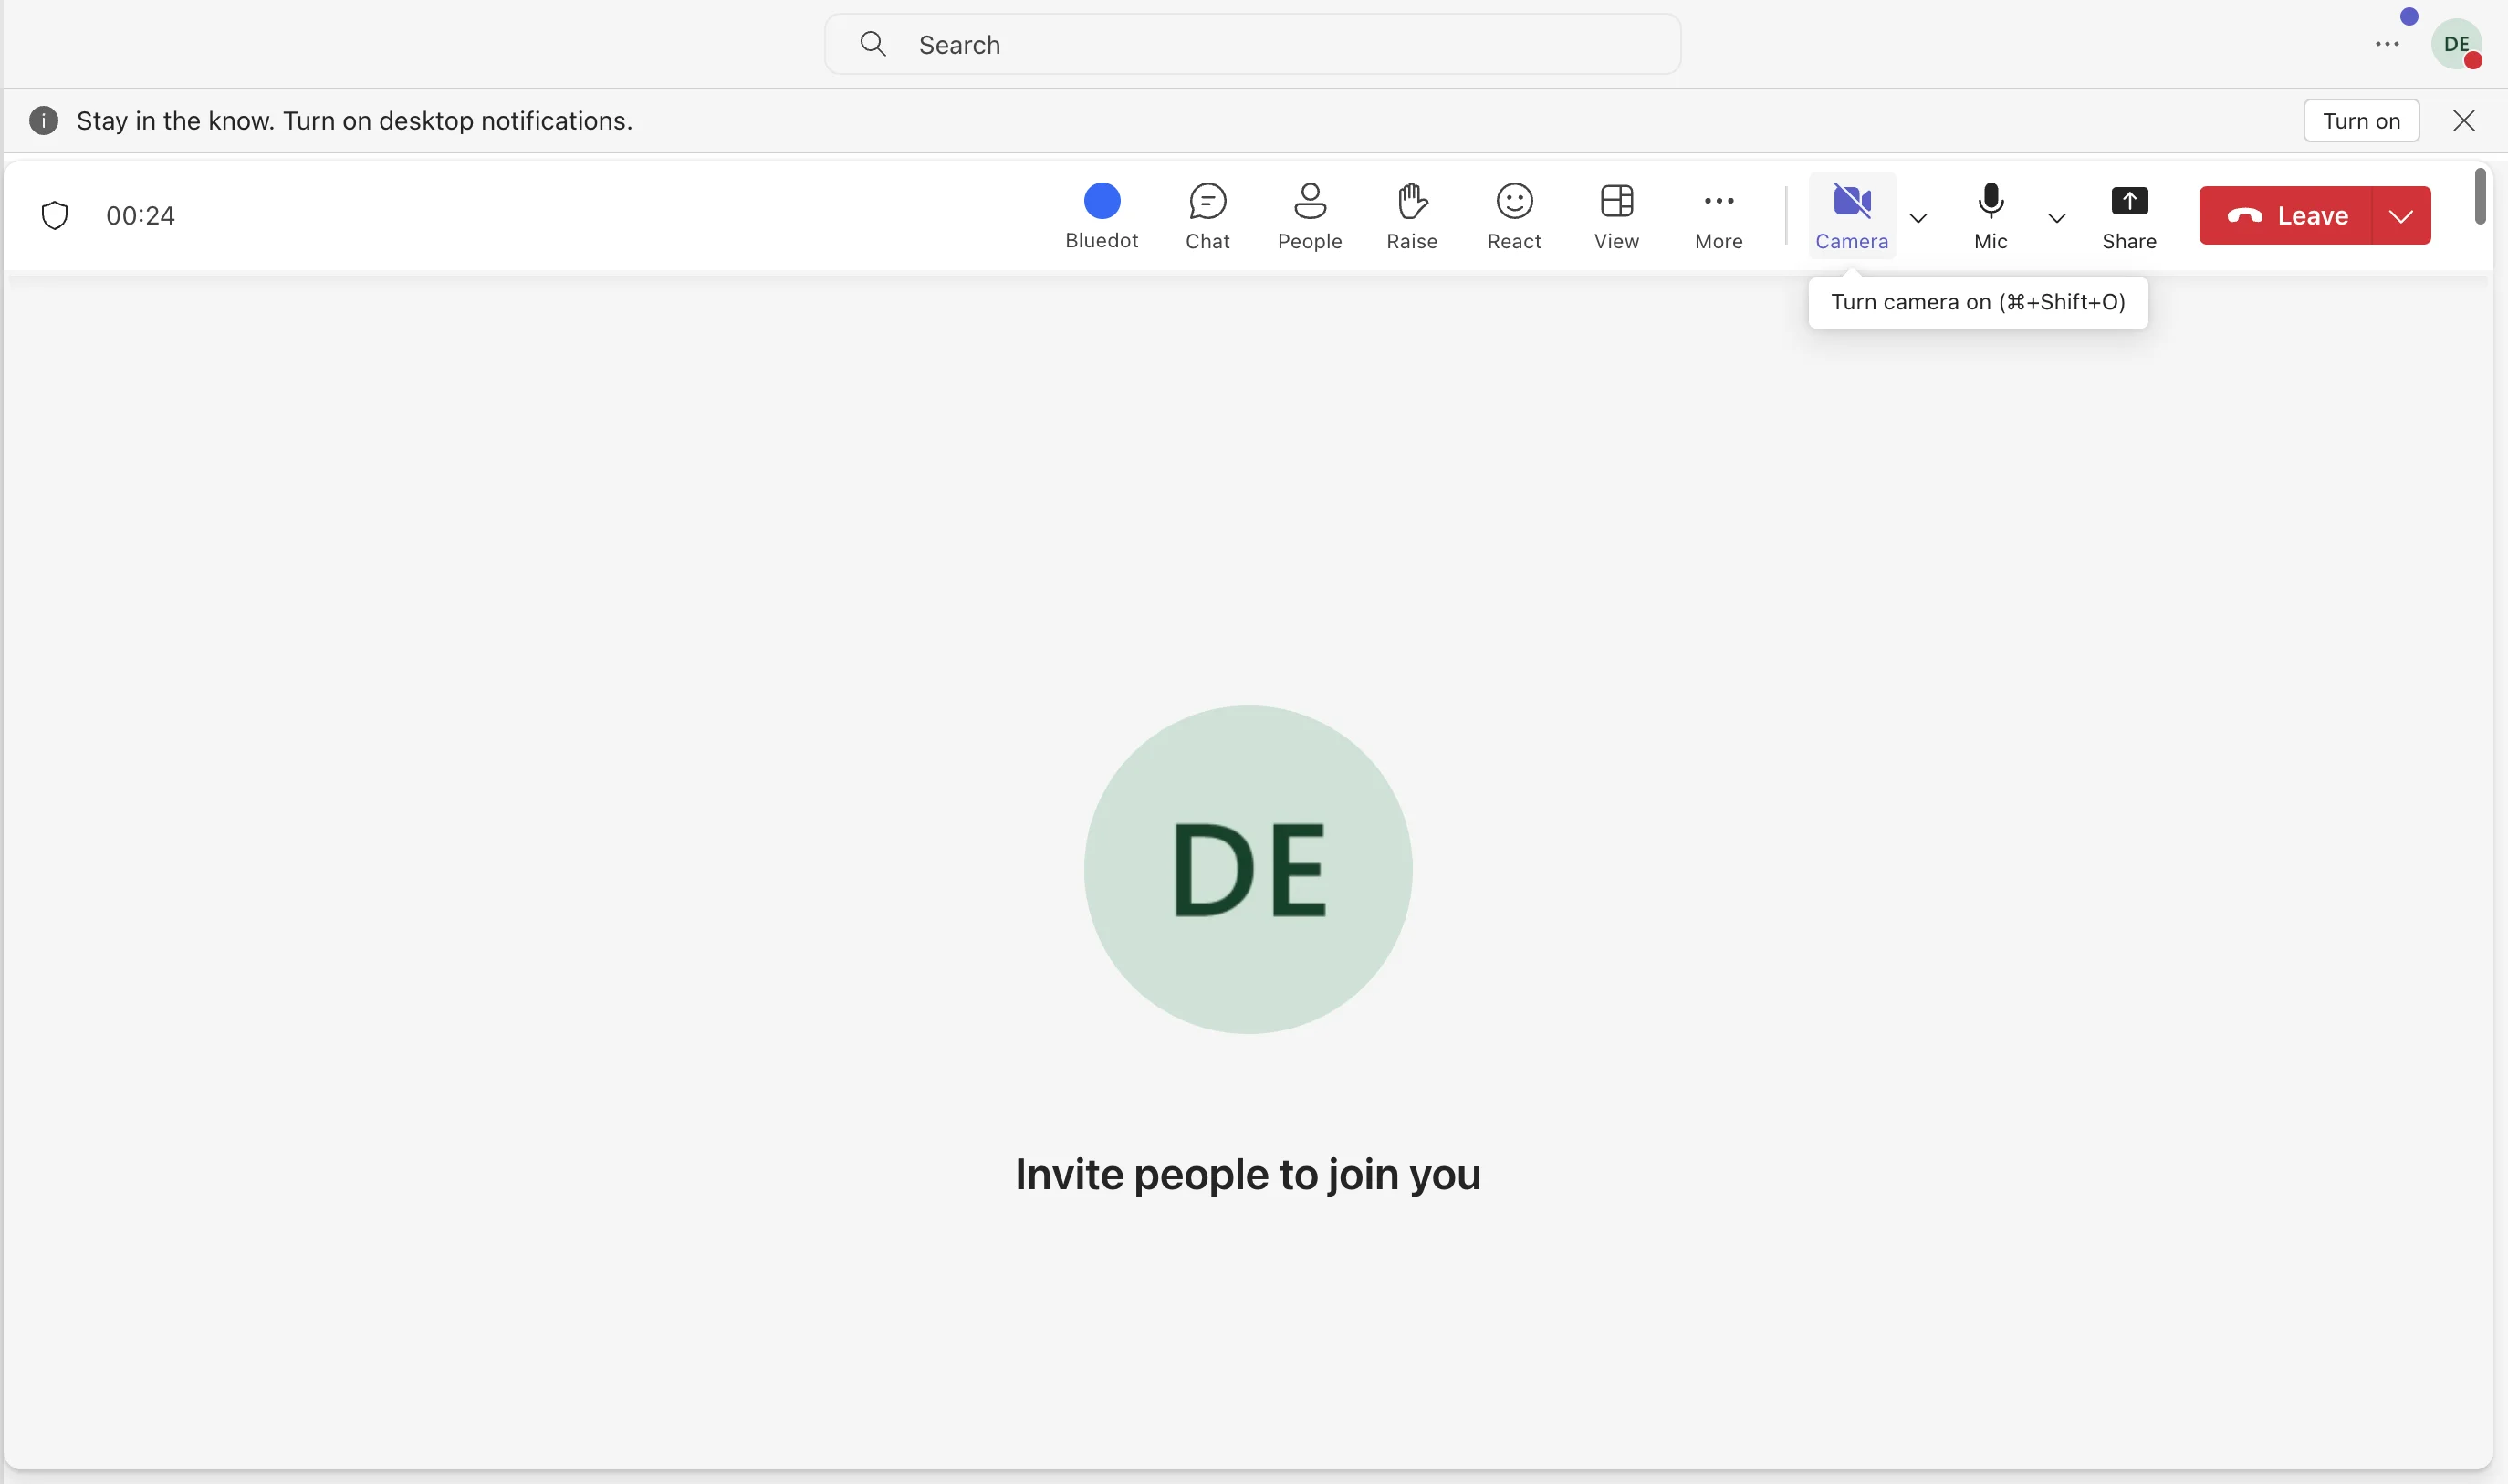Click the user profile avatar
The height and width of the screenshot is (1484, 2508).
(x=2457, y=41)
